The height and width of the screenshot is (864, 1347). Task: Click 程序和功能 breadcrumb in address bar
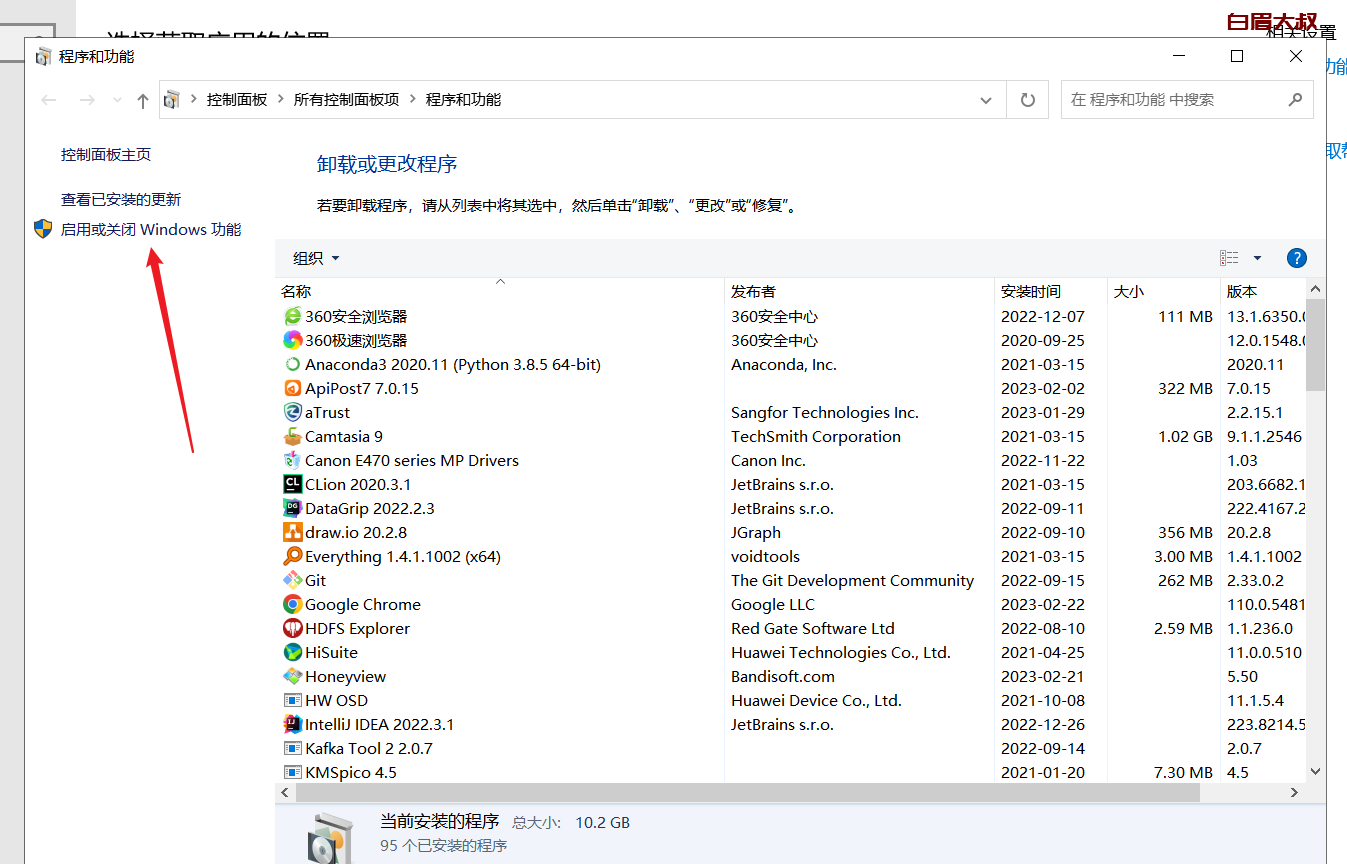(x=463, y=100)
